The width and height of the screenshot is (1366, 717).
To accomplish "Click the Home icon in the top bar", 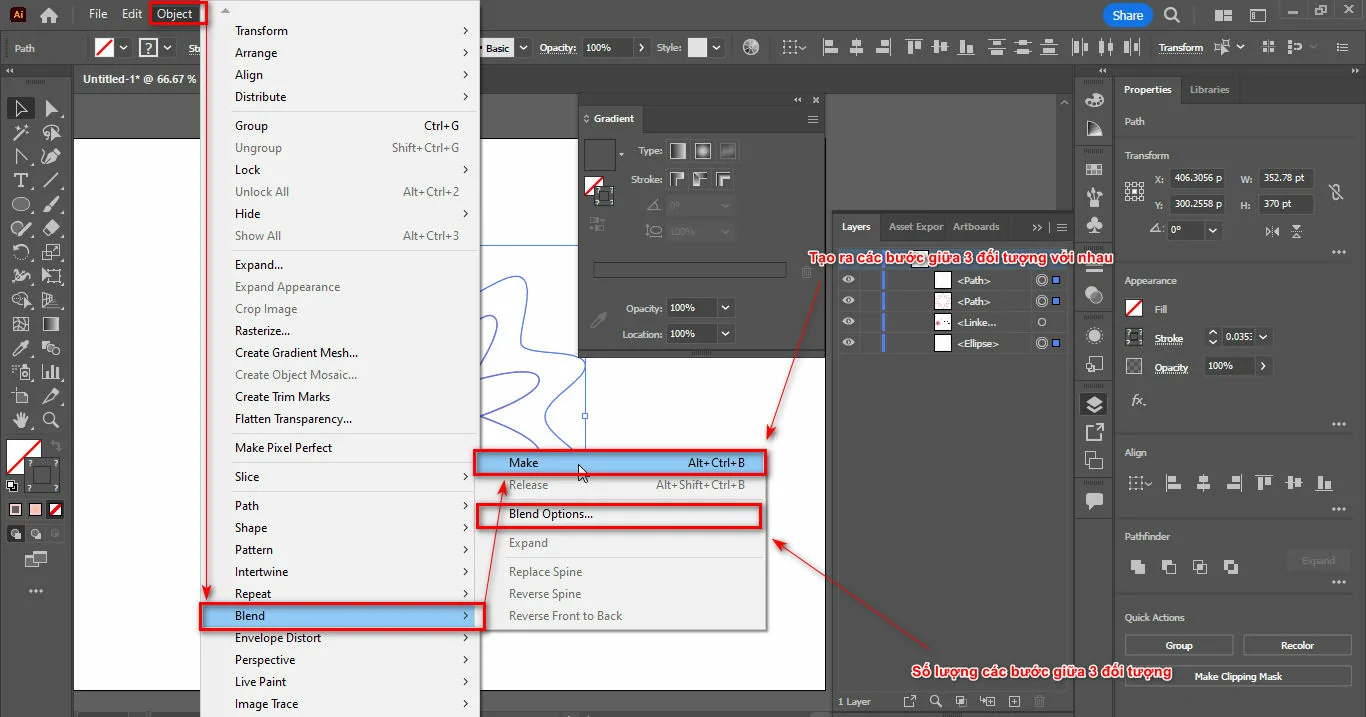I will click(48, 15).
